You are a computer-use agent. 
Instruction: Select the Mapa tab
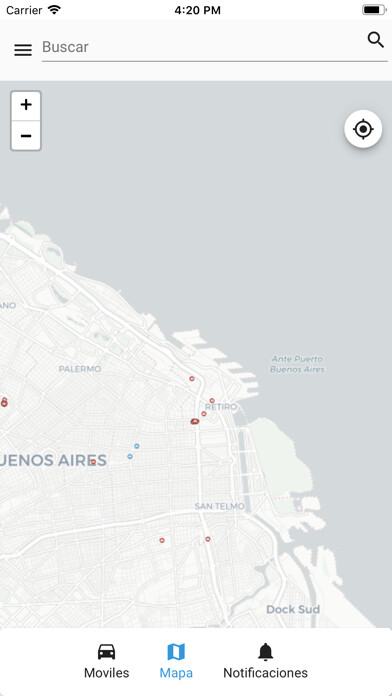(x=176, y=661)
